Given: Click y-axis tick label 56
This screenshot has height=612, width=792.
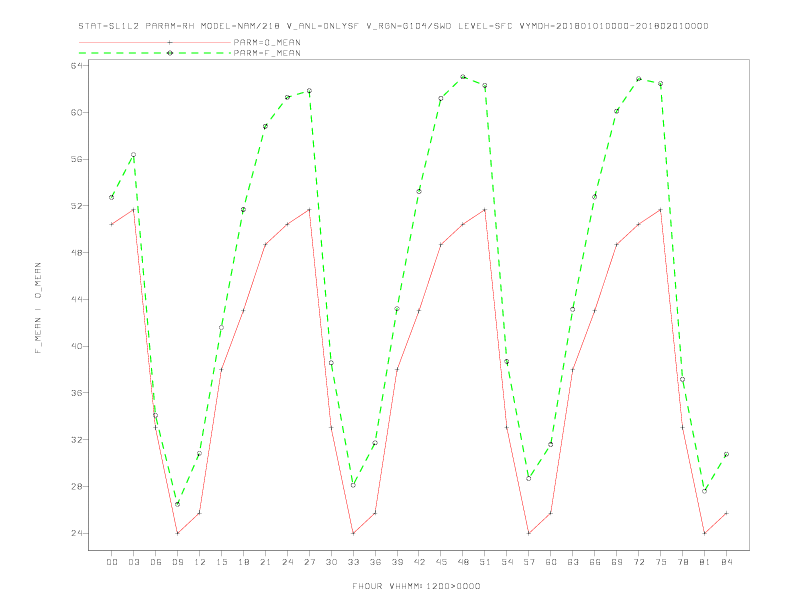Looking at the screenshot, I should pos(77,159).
